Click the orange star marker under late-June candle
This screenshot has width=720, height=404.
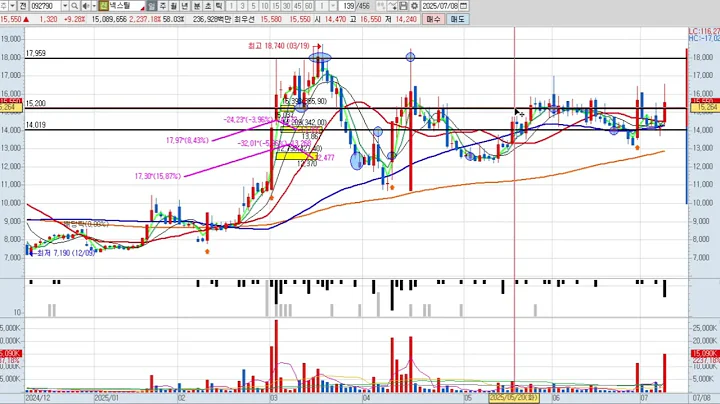(637, 147)
